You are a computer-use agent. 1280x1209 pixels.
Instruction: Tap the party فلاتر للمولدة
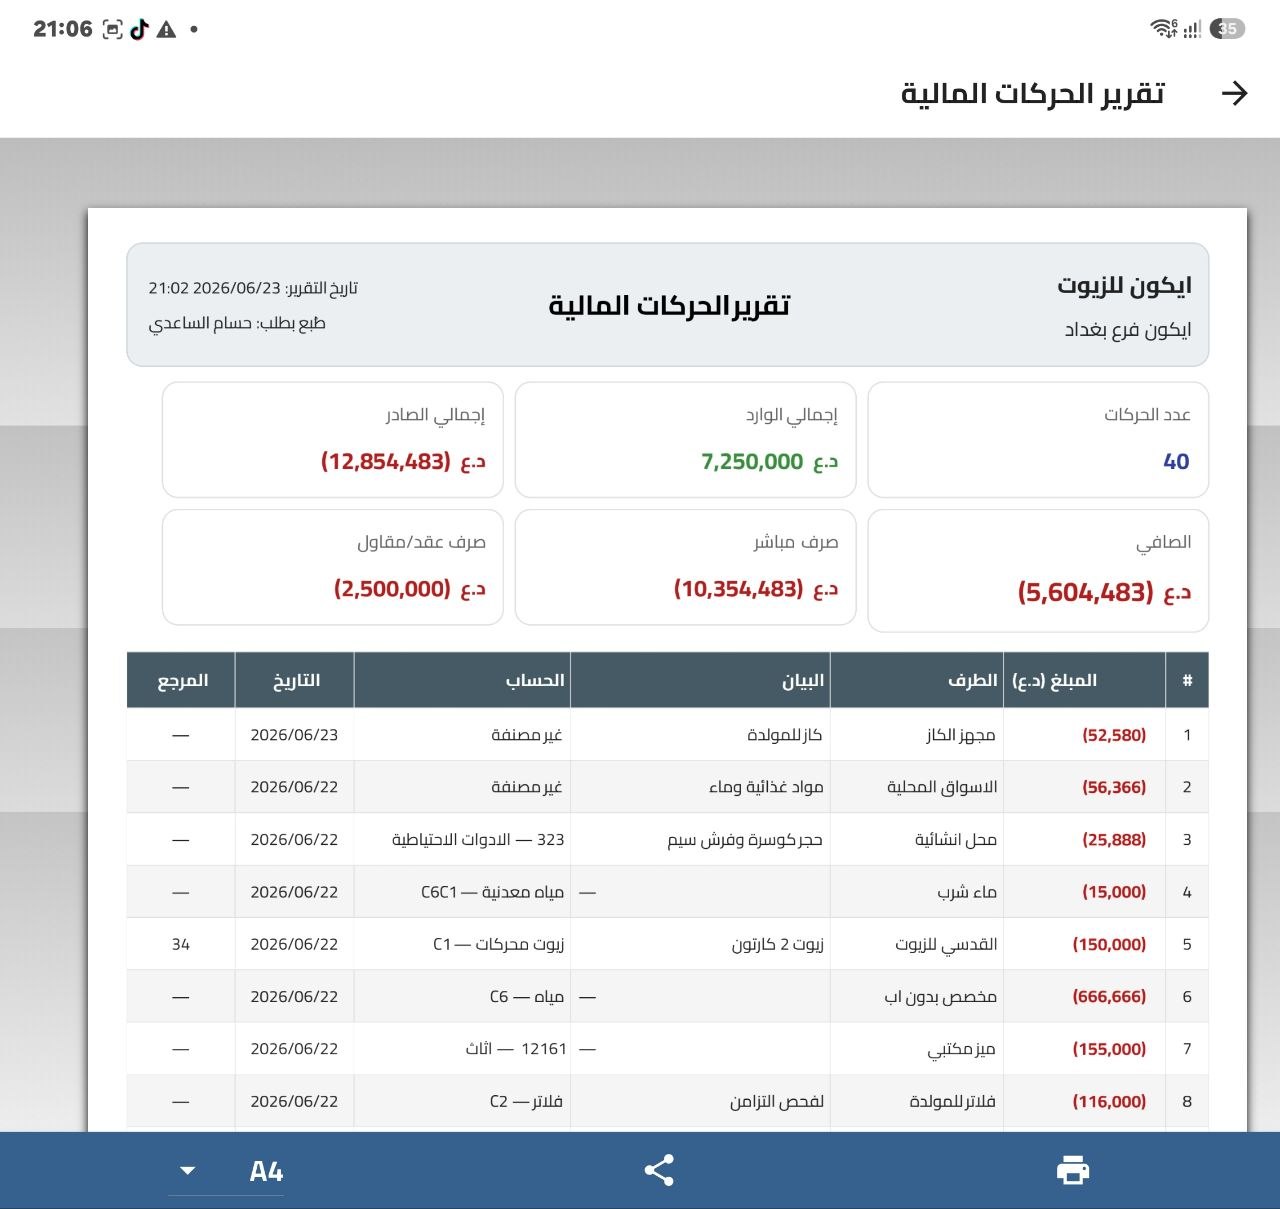pos(952,1101)
